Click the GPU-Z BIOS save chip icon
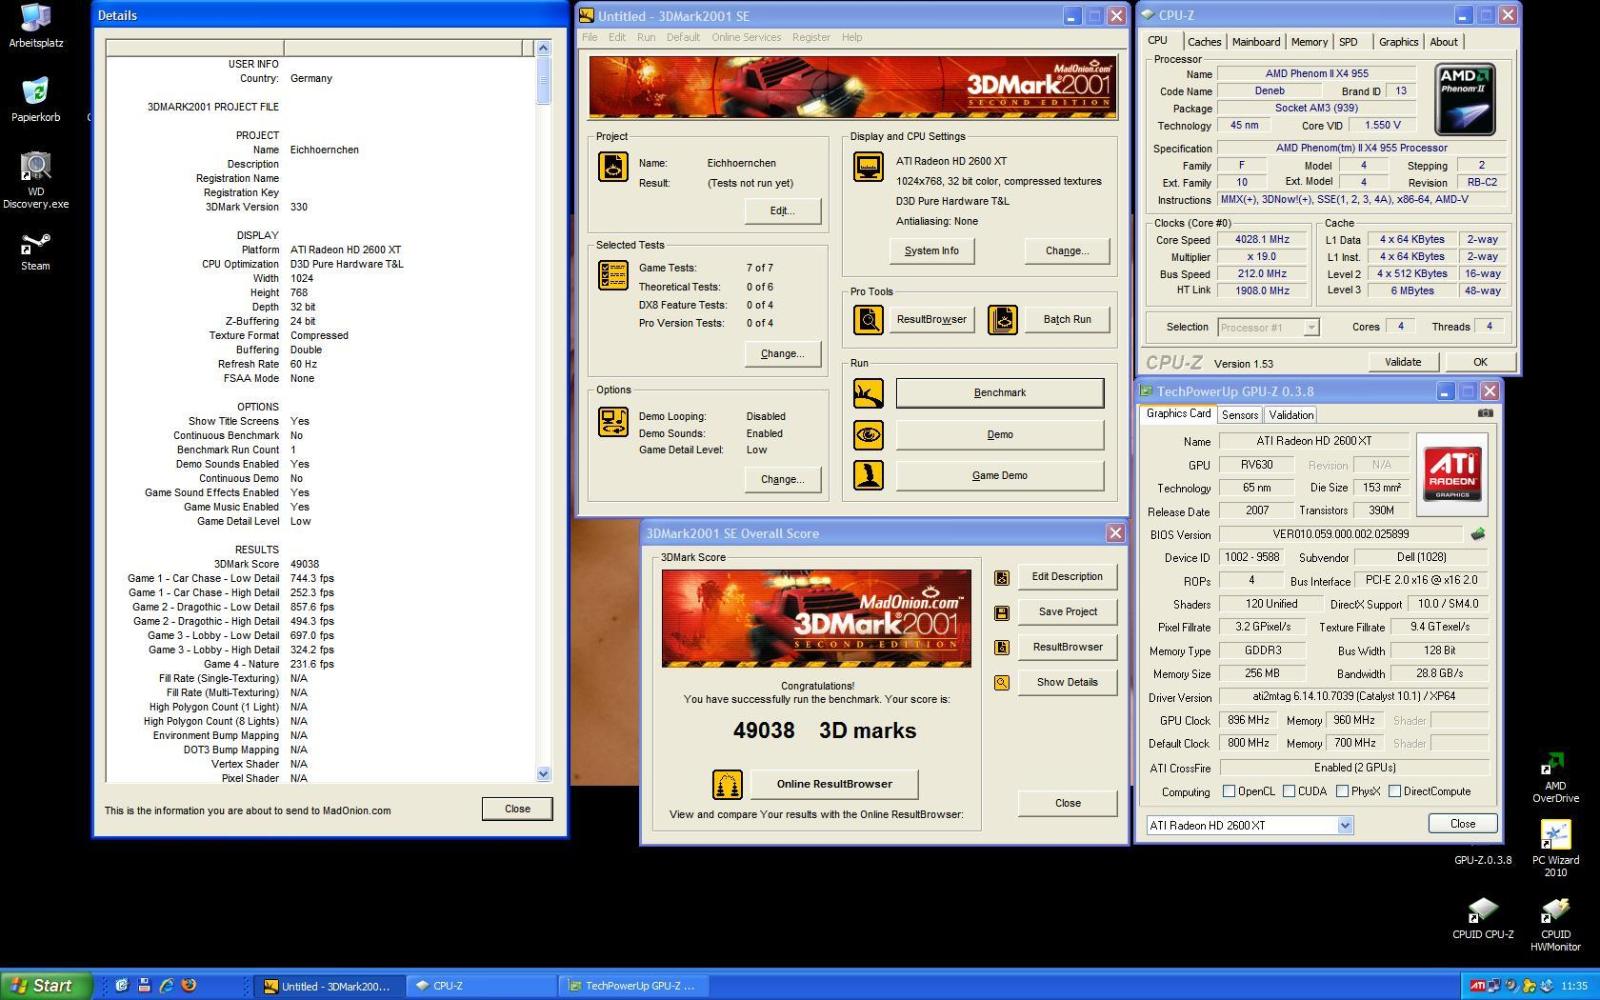This screenshot has width=1600, height=1000. tap(1478, 534)
